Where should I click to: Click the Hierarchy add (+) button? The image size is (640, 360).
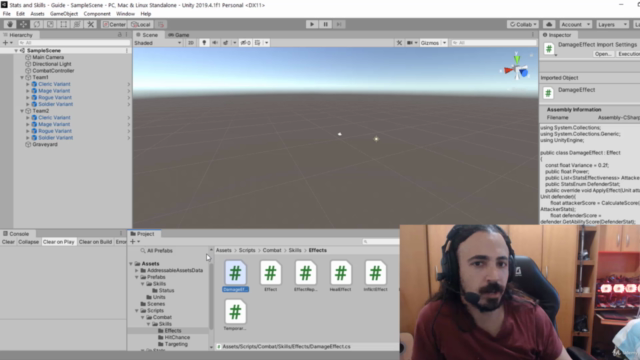[6, 43]
